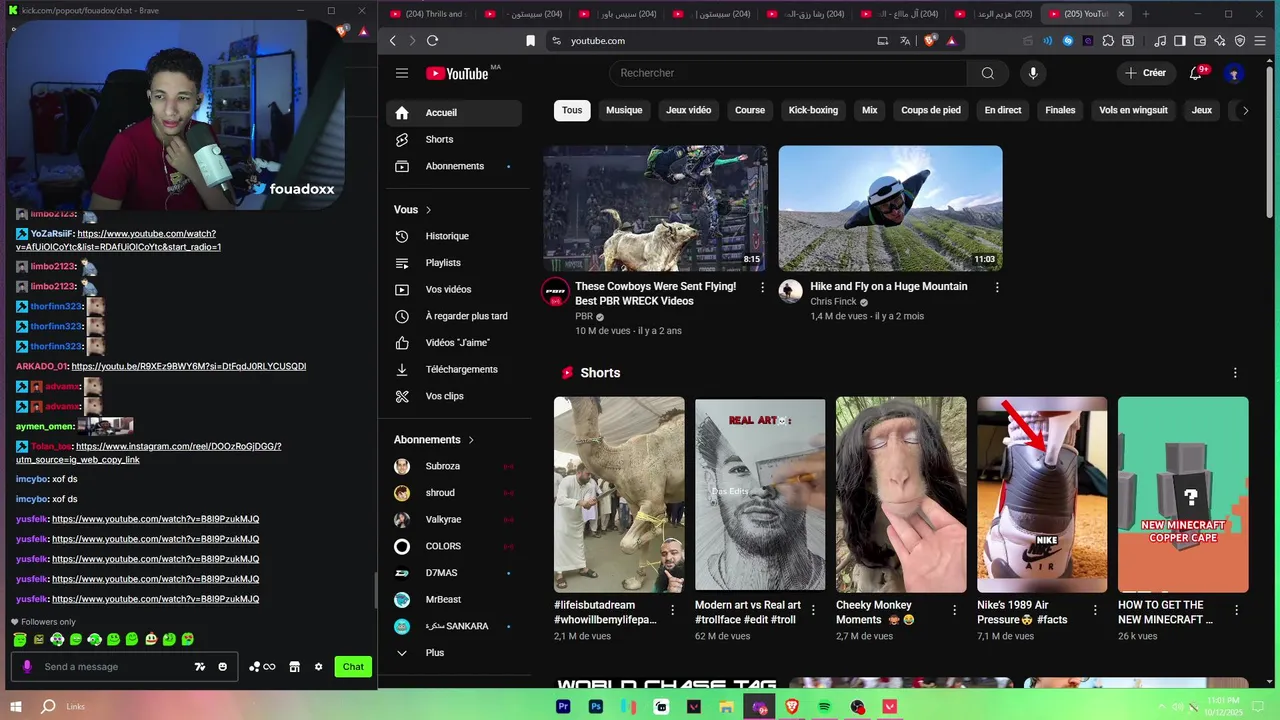
Task: Open the browser extensions puzzle icon
Action: click(x=1107, y=41)
